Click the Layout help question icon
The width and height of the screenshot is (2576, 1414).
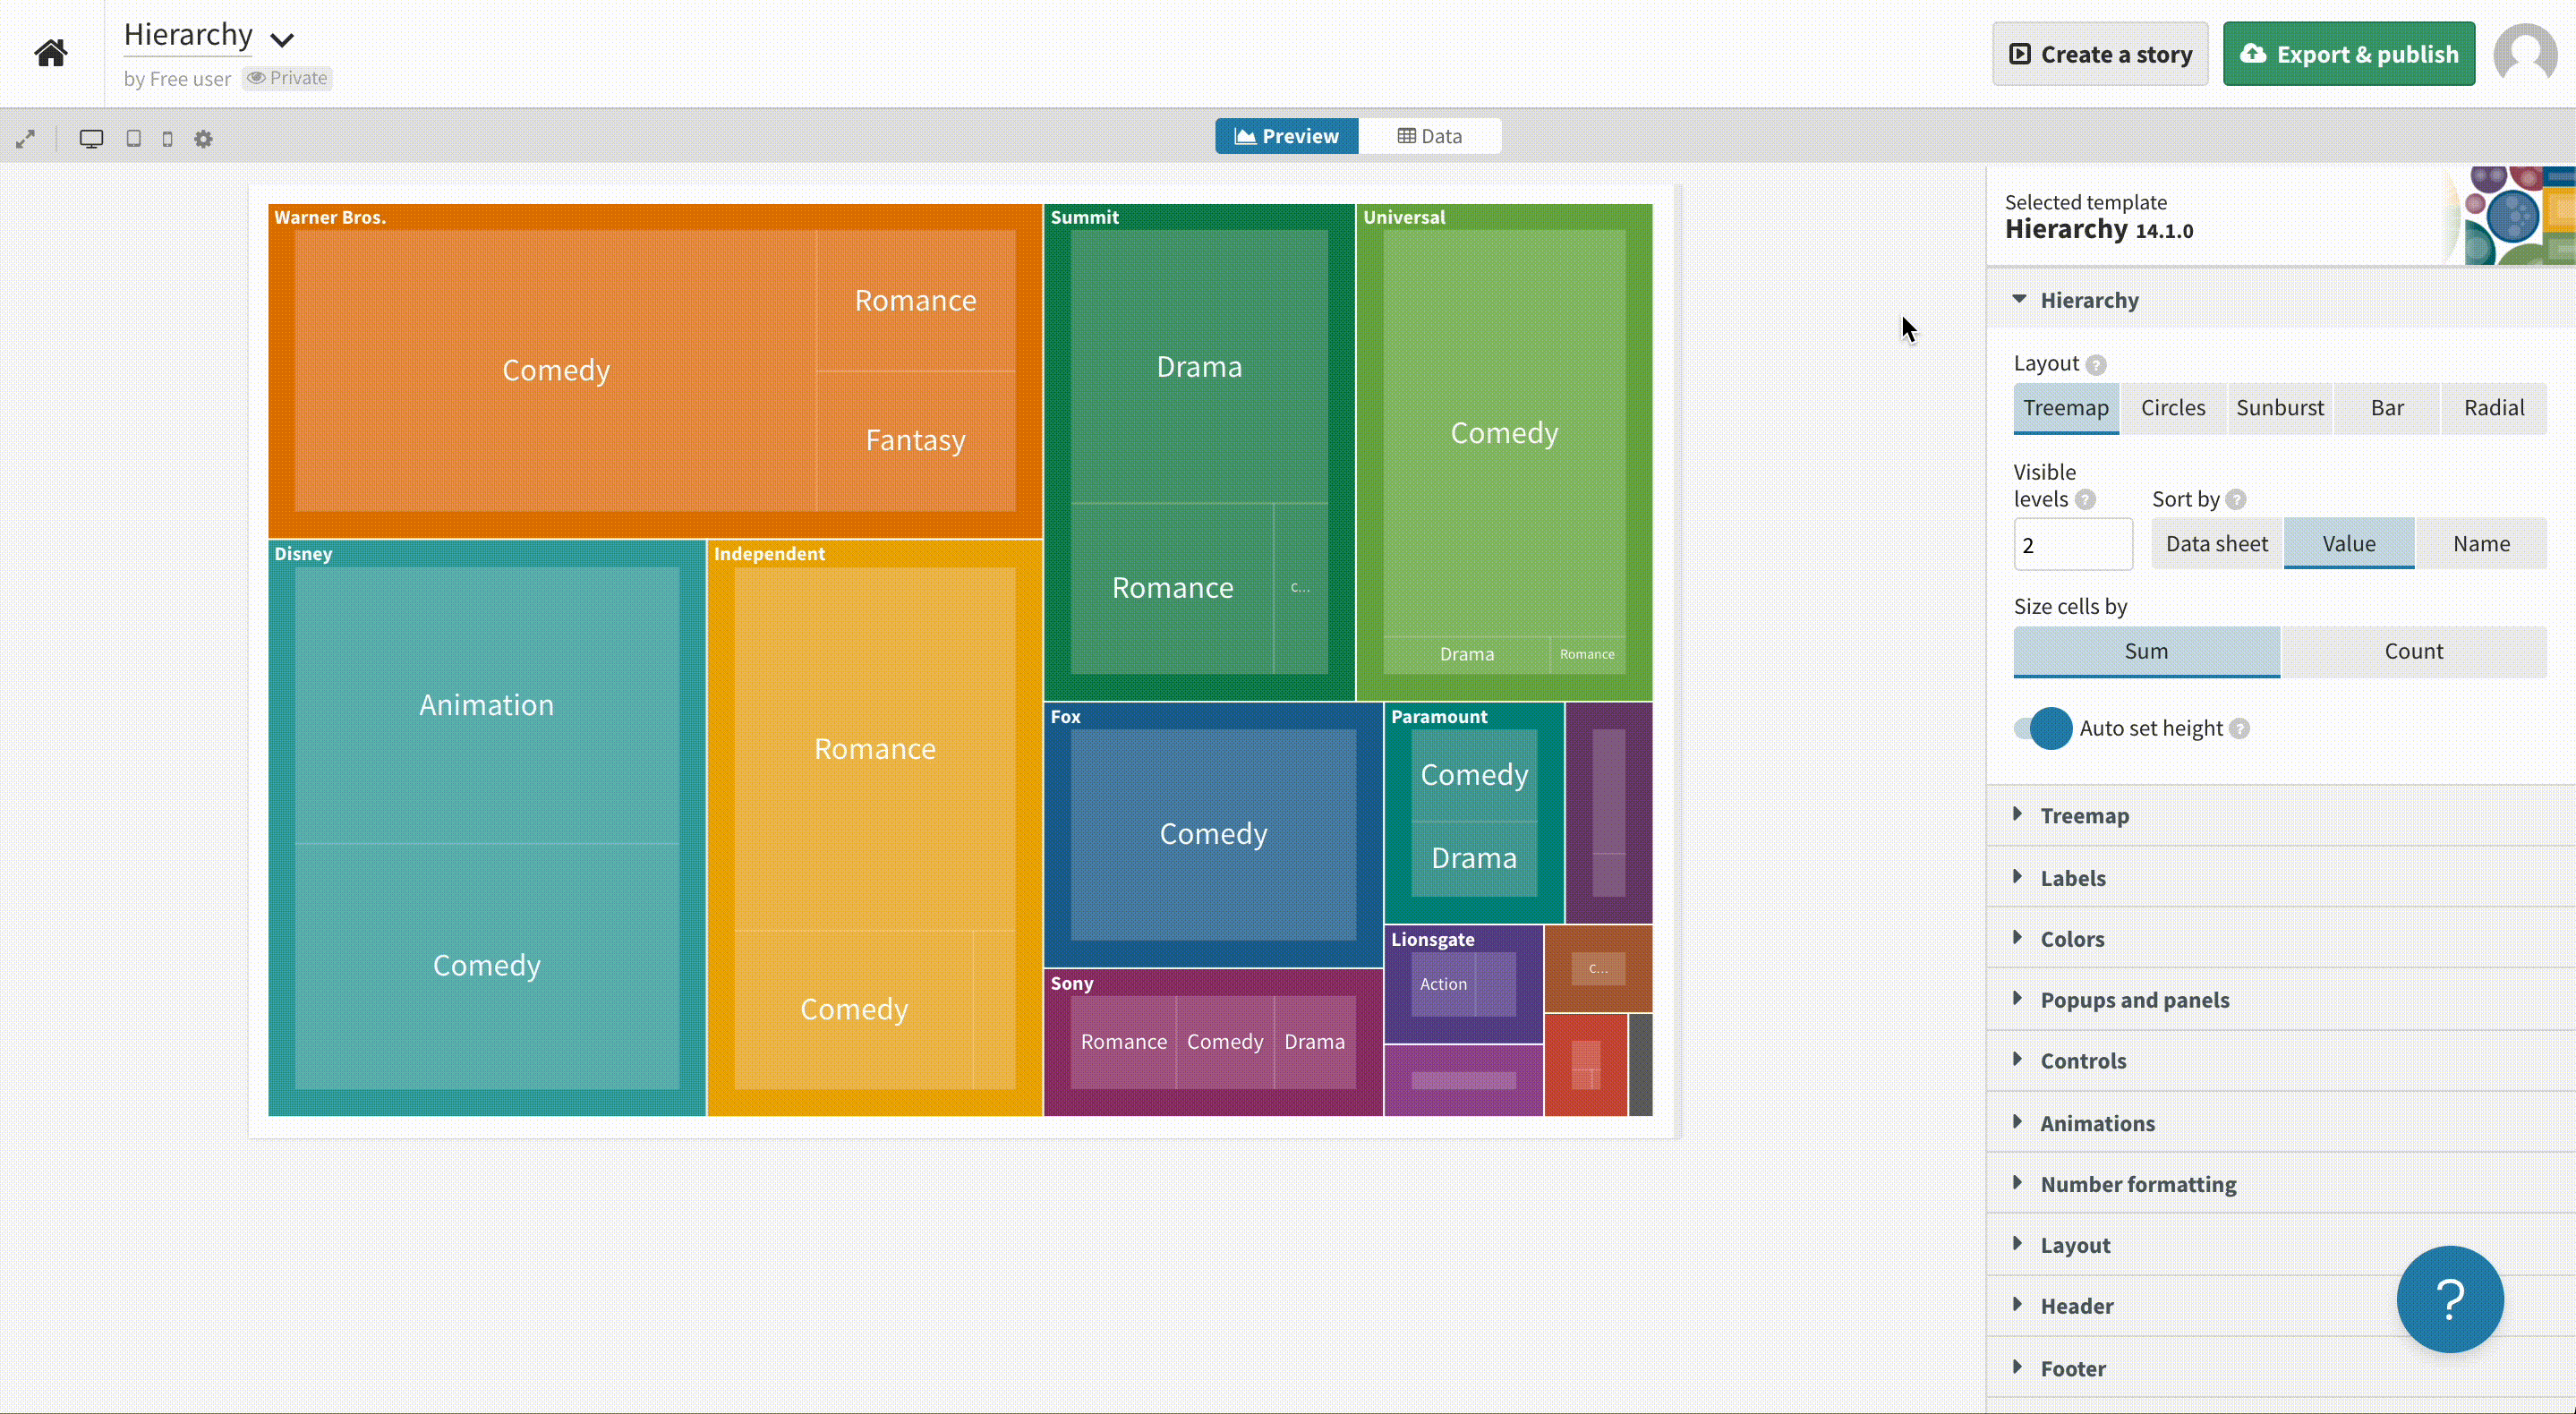(2097, 365)
